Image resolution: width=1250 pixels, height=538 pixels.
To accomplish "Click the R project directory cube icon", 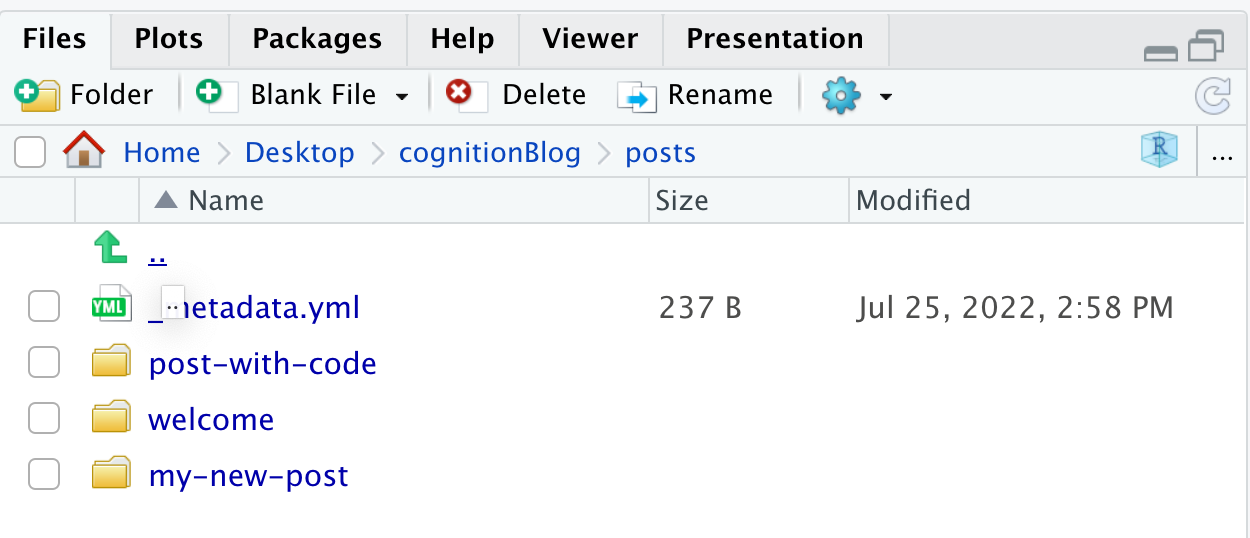I will point(1159,151).
